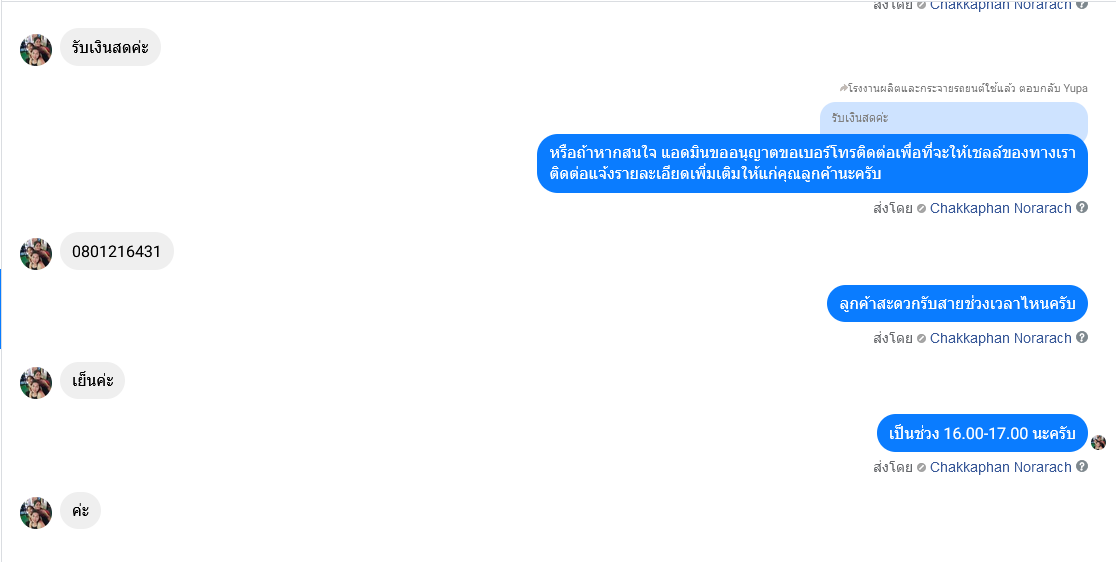Select the ลูกค้าสะดวกรับสายช่วงเวลาไหนครับ message bubble
This screenshot has height=562, width=1116.
coord(957,304)
